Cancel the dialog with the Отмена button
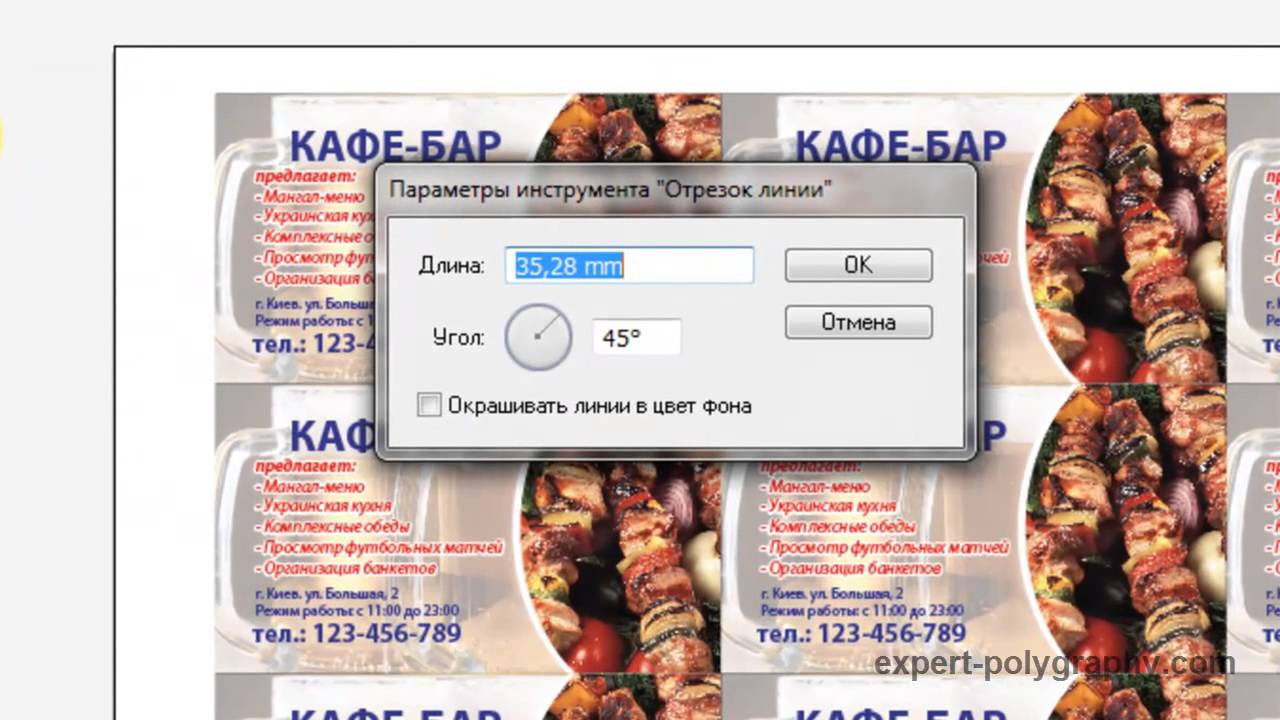1280x720 pixels. 859,322
